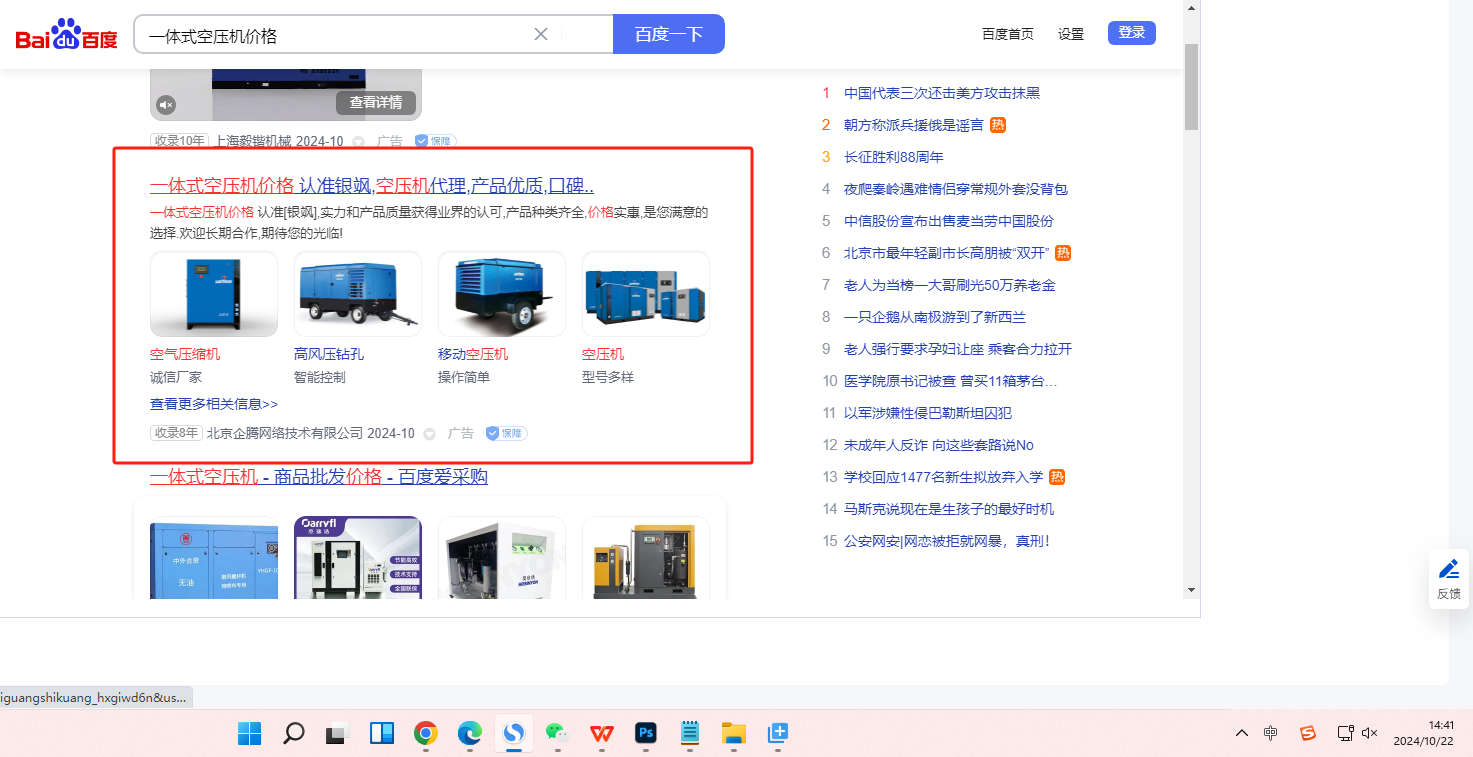The image size is (1473, 757).
Task: Open hot search 未成年人反诈 向这些套路说No
Action: pyautogui.click(x=939, y=445)
